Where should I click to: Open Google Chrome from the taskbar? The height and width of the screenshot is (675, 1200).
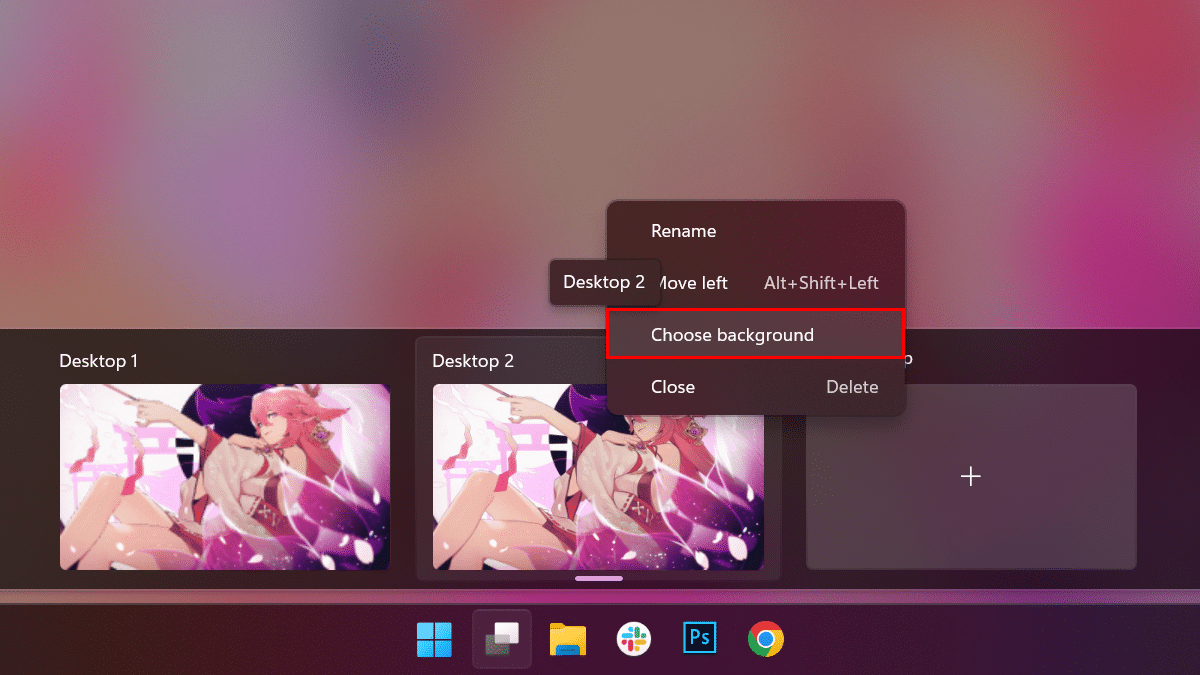(x=766, y=639)
